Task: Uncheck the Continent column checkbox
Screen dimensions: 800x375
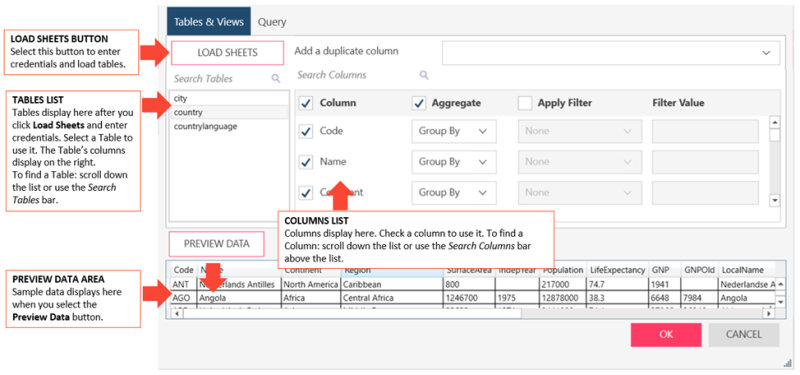Action: (x=306, y=193)
